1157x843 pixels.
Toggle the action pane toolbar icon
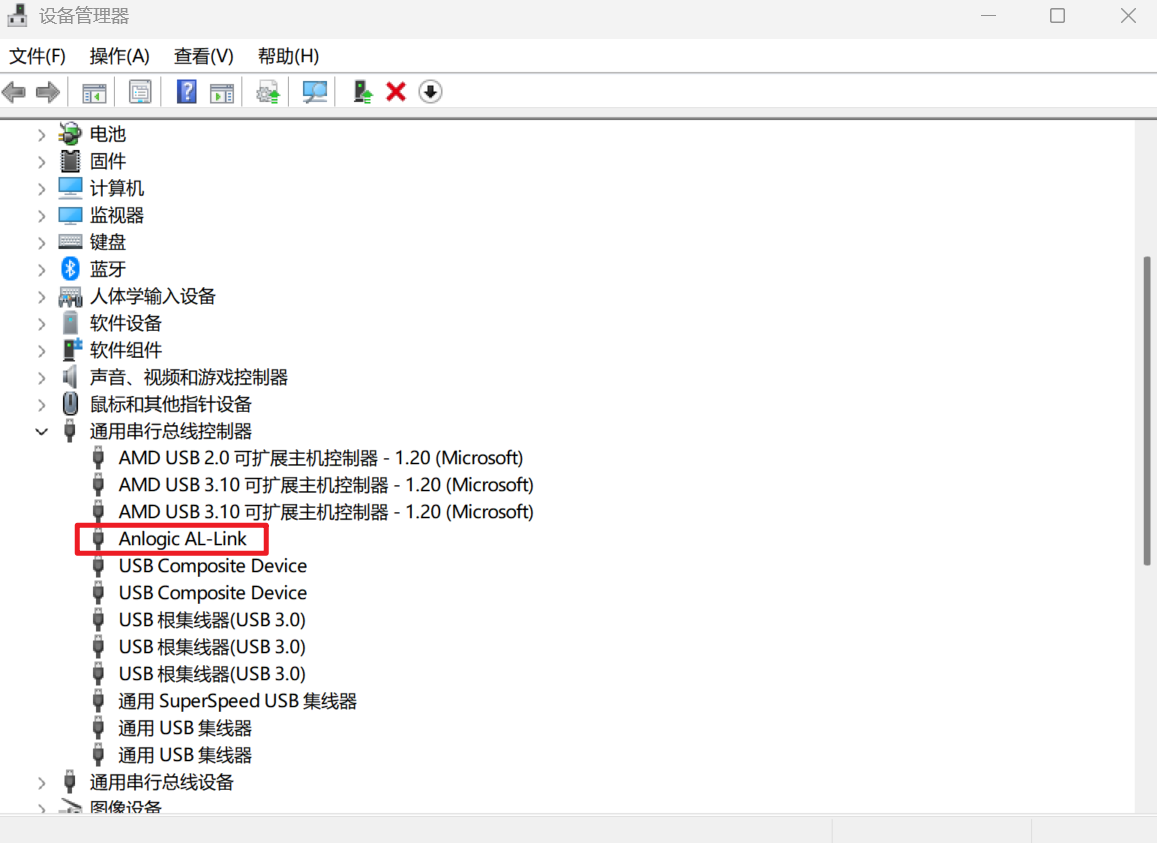[221, 93]
